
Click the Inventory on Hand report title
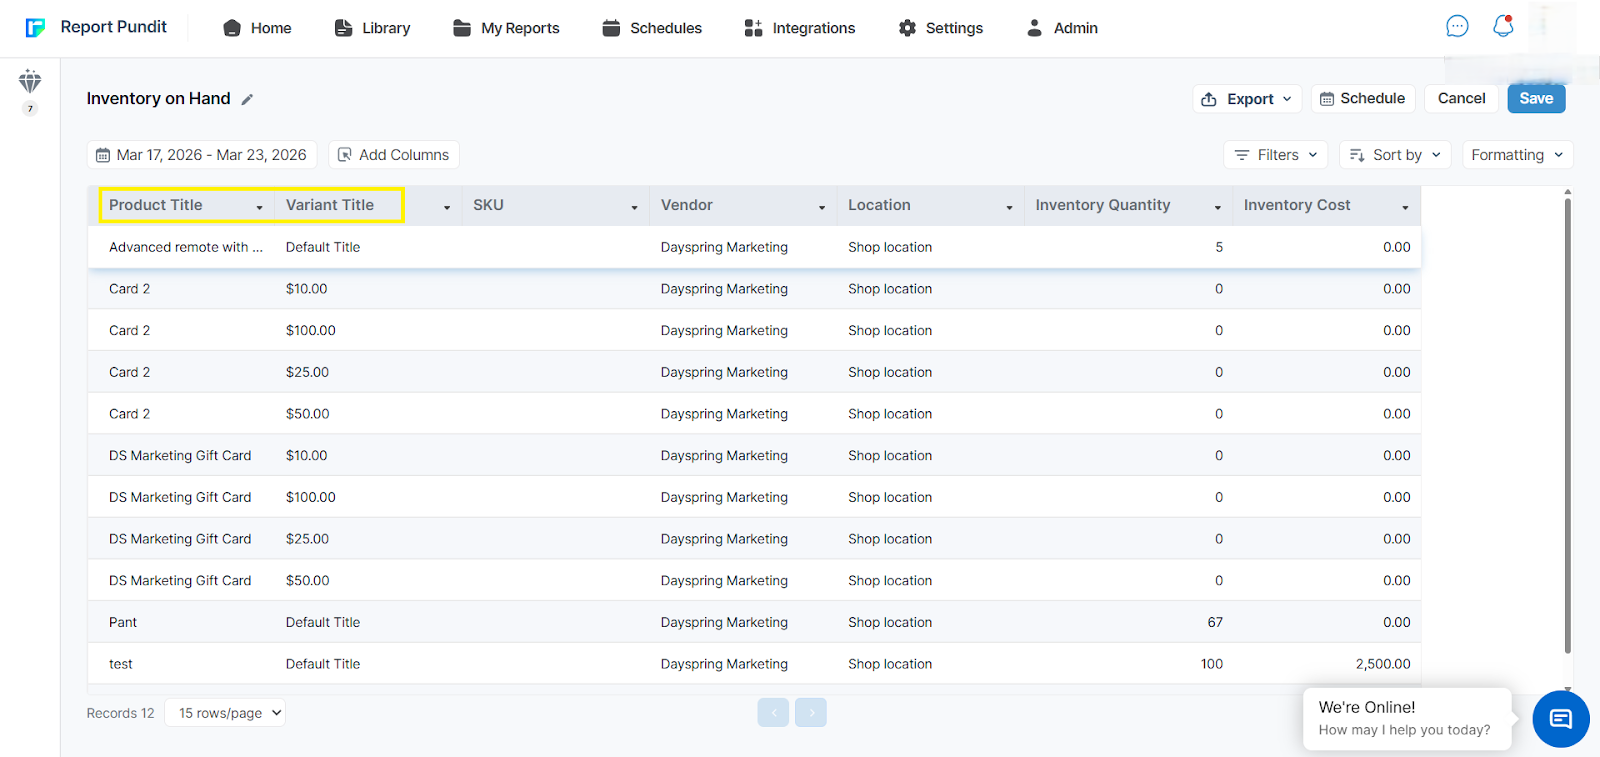click(x=158, y=98)
